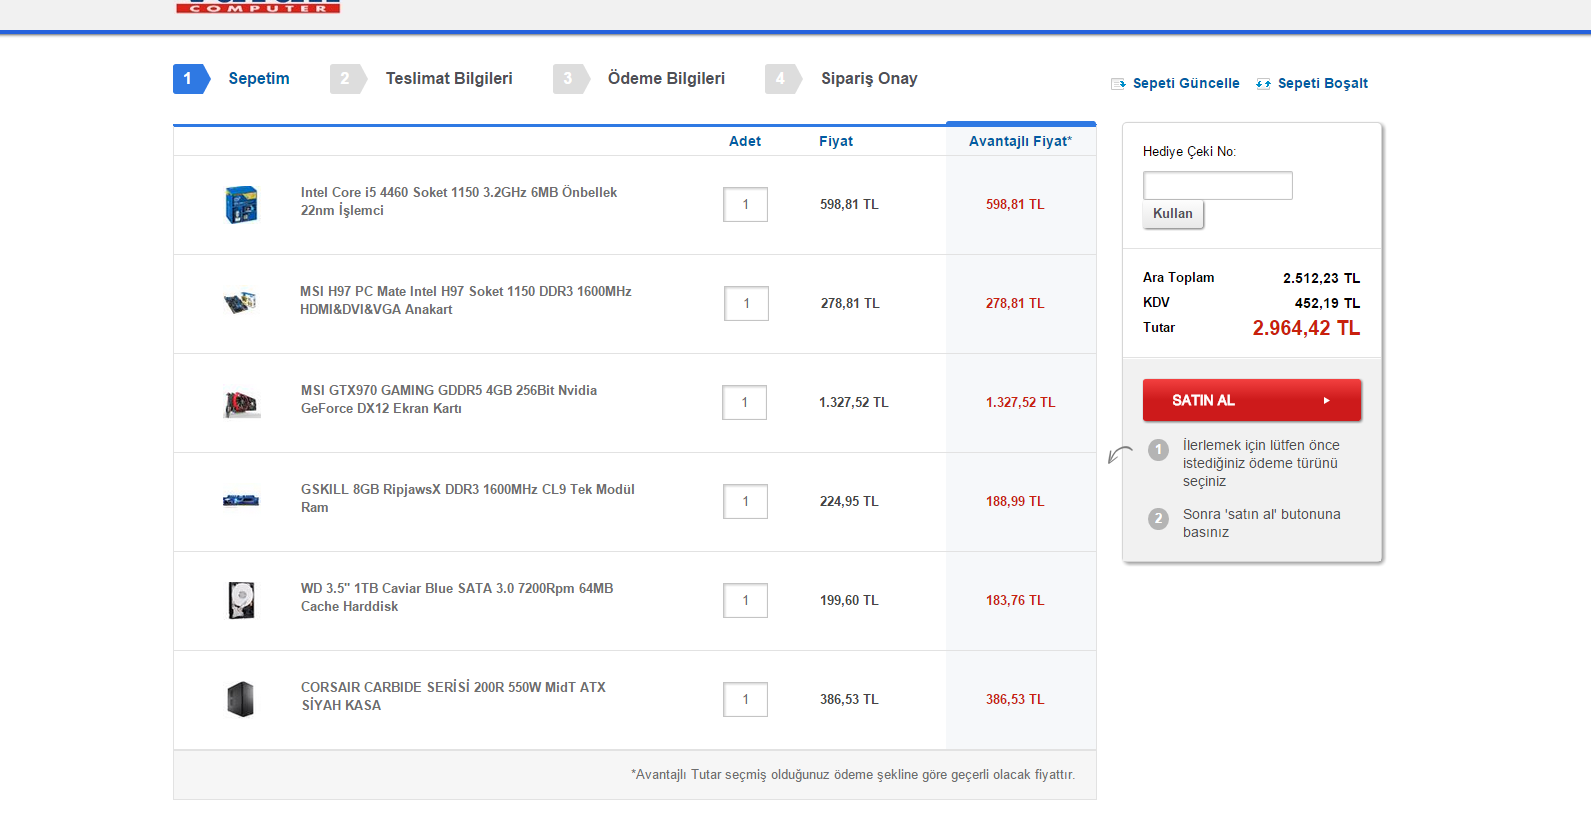Open Corsair Carbide case thumbnail
The image size is (1591, 817).
240,699
